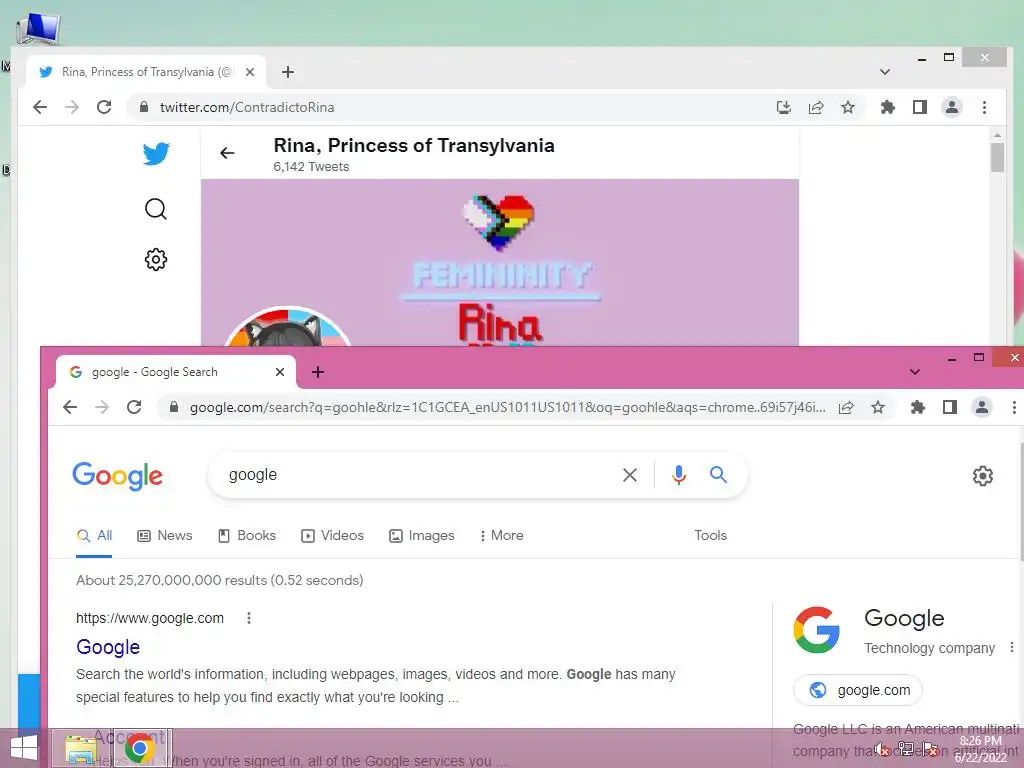Toggle side panel in the Google window
The image size is (1024, 768).
pos(950,408)
